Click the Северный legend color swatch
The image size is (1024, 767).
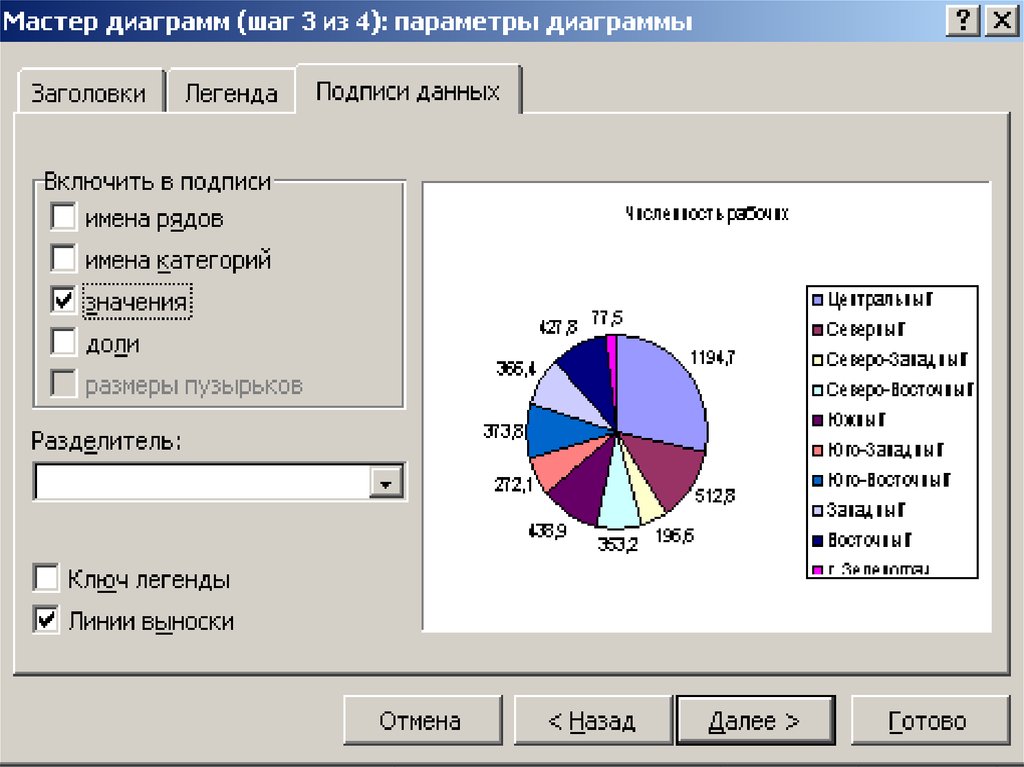(x=817, y=330)
